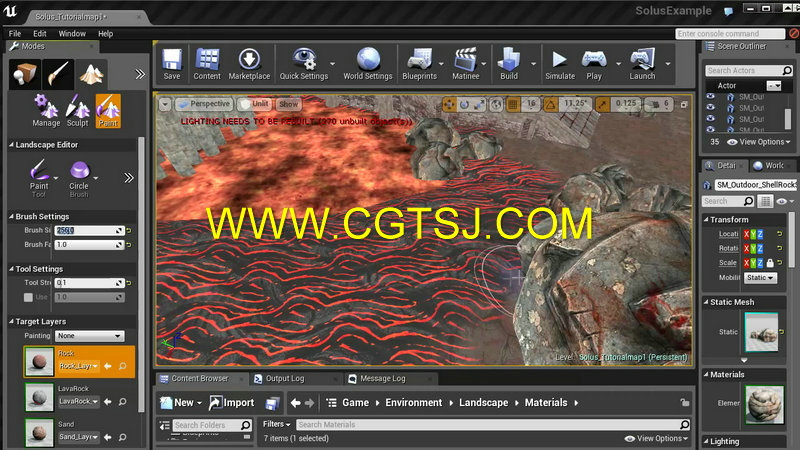Screen dimensions: 800x450
Task: Select the landscape Sculpt tab
Action: pos(78,111)
